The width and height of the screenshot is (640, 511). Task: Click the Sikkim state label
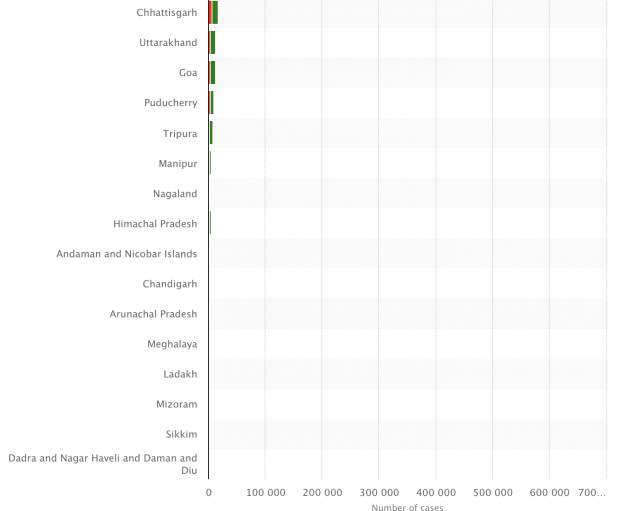pos(181,434)
